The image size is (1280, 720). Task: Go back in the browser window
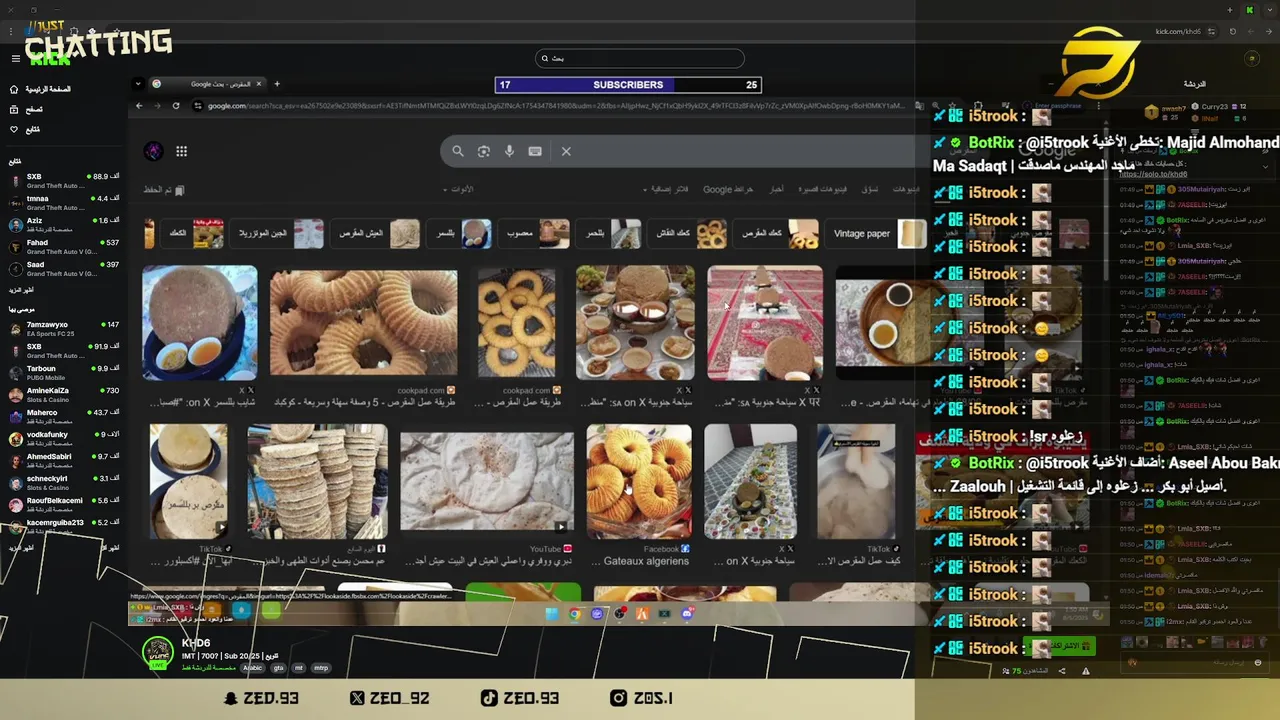pos(139,105)
